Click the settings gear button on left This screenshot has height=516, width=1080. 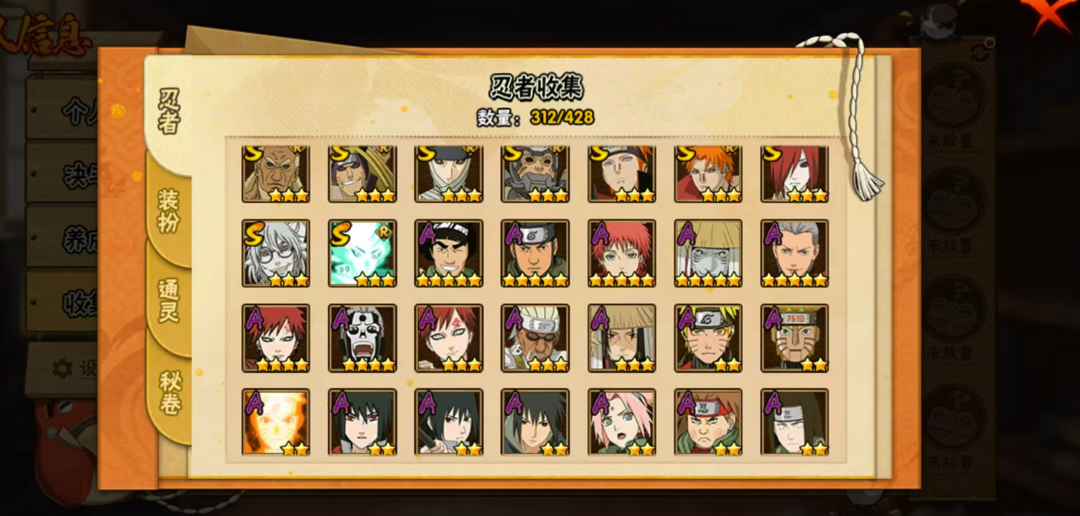(x=63, y=369)
